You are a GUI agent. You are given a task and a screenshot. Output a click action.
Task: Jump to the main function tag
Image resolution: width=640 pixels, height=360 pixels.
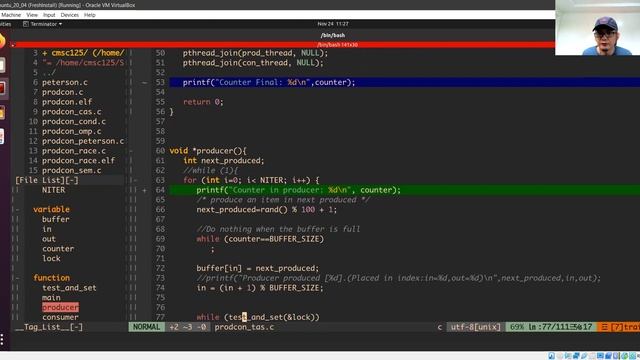pos(51,298)
